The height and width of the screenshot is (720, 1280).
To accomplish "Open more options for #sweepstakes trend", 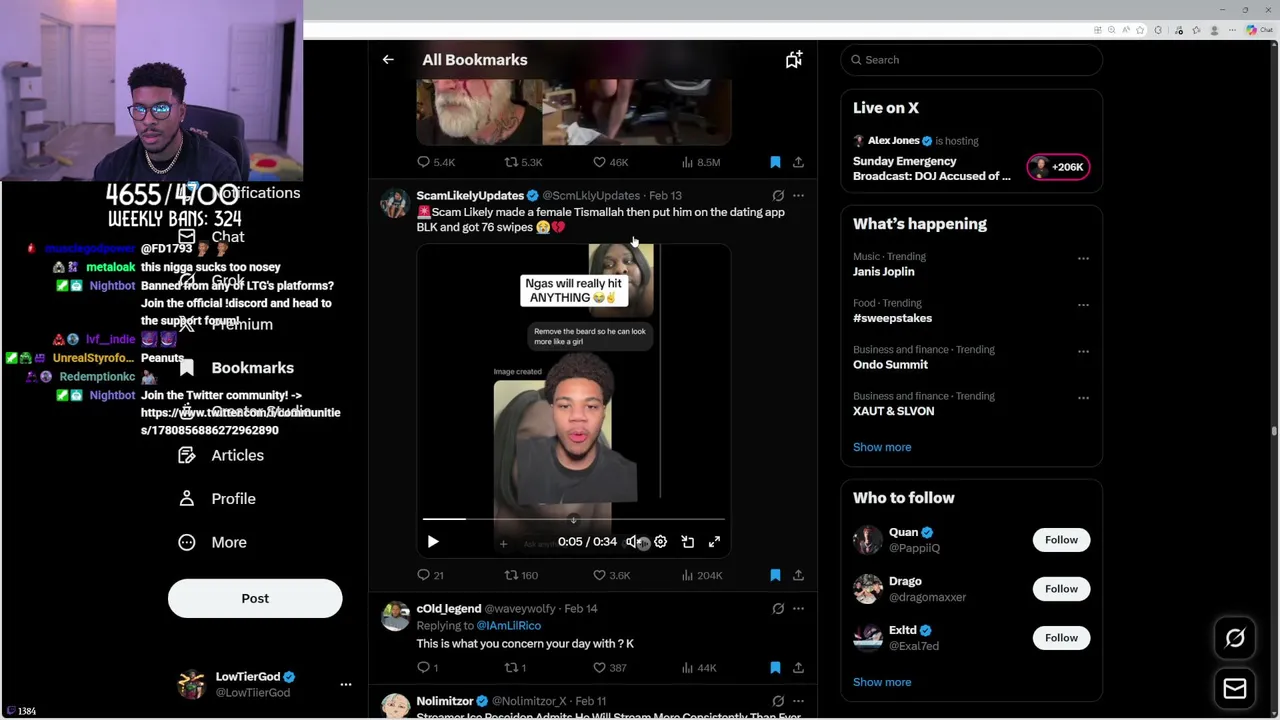I will [1083, 305].
